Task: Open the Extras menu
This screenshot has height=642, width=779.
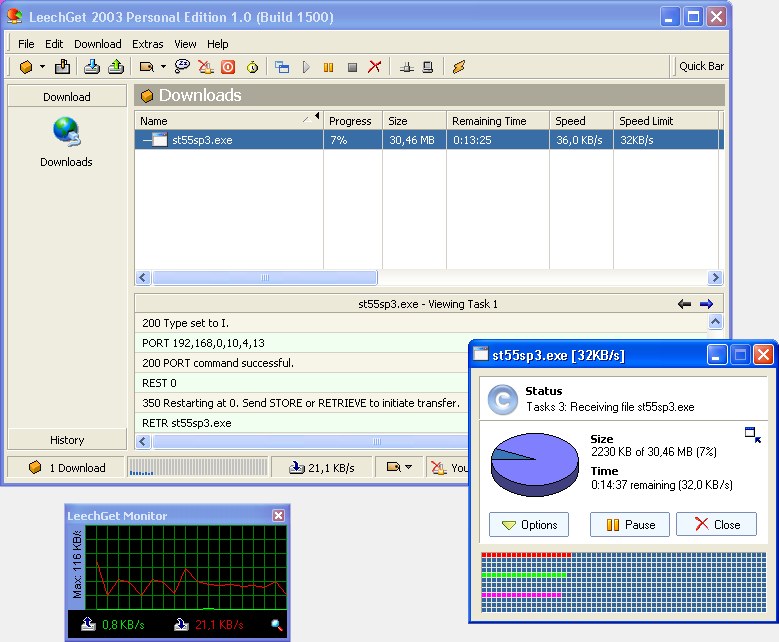Action: pos(147,44)
